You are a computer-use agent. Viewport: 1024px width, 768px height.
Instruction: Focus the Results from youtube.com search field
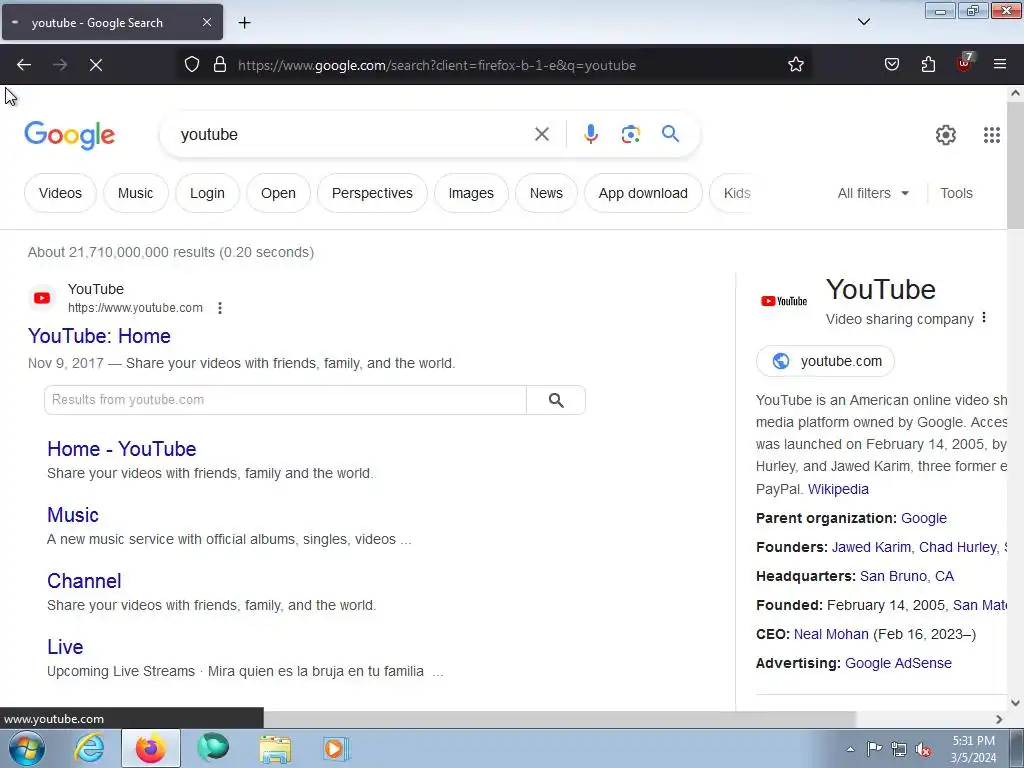[285, 400]
